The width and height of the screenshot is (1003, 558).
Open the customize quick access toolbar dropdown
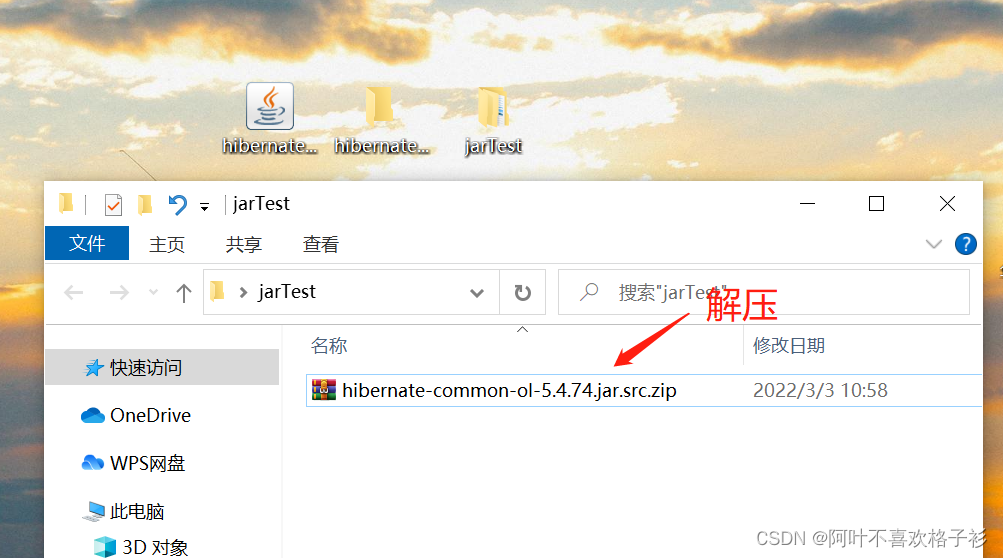click(204, 206)
